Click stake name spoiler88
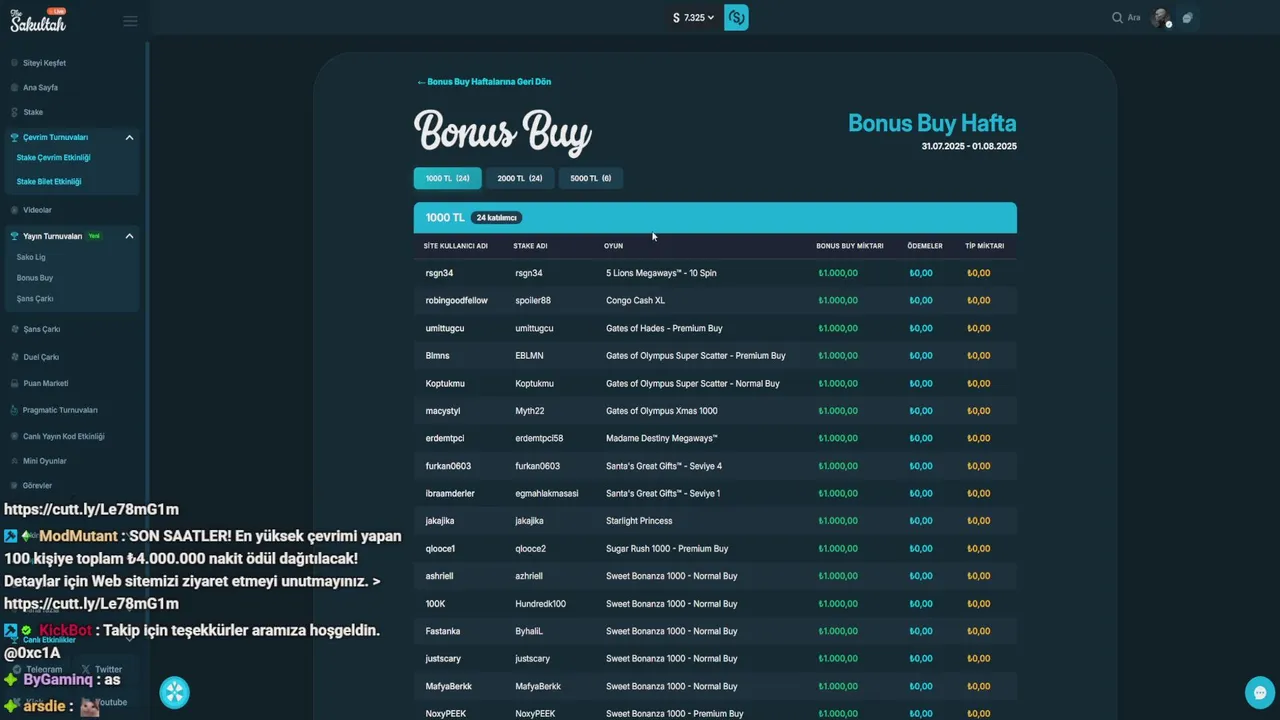The image size is (1280, 720). pos(533,300)
